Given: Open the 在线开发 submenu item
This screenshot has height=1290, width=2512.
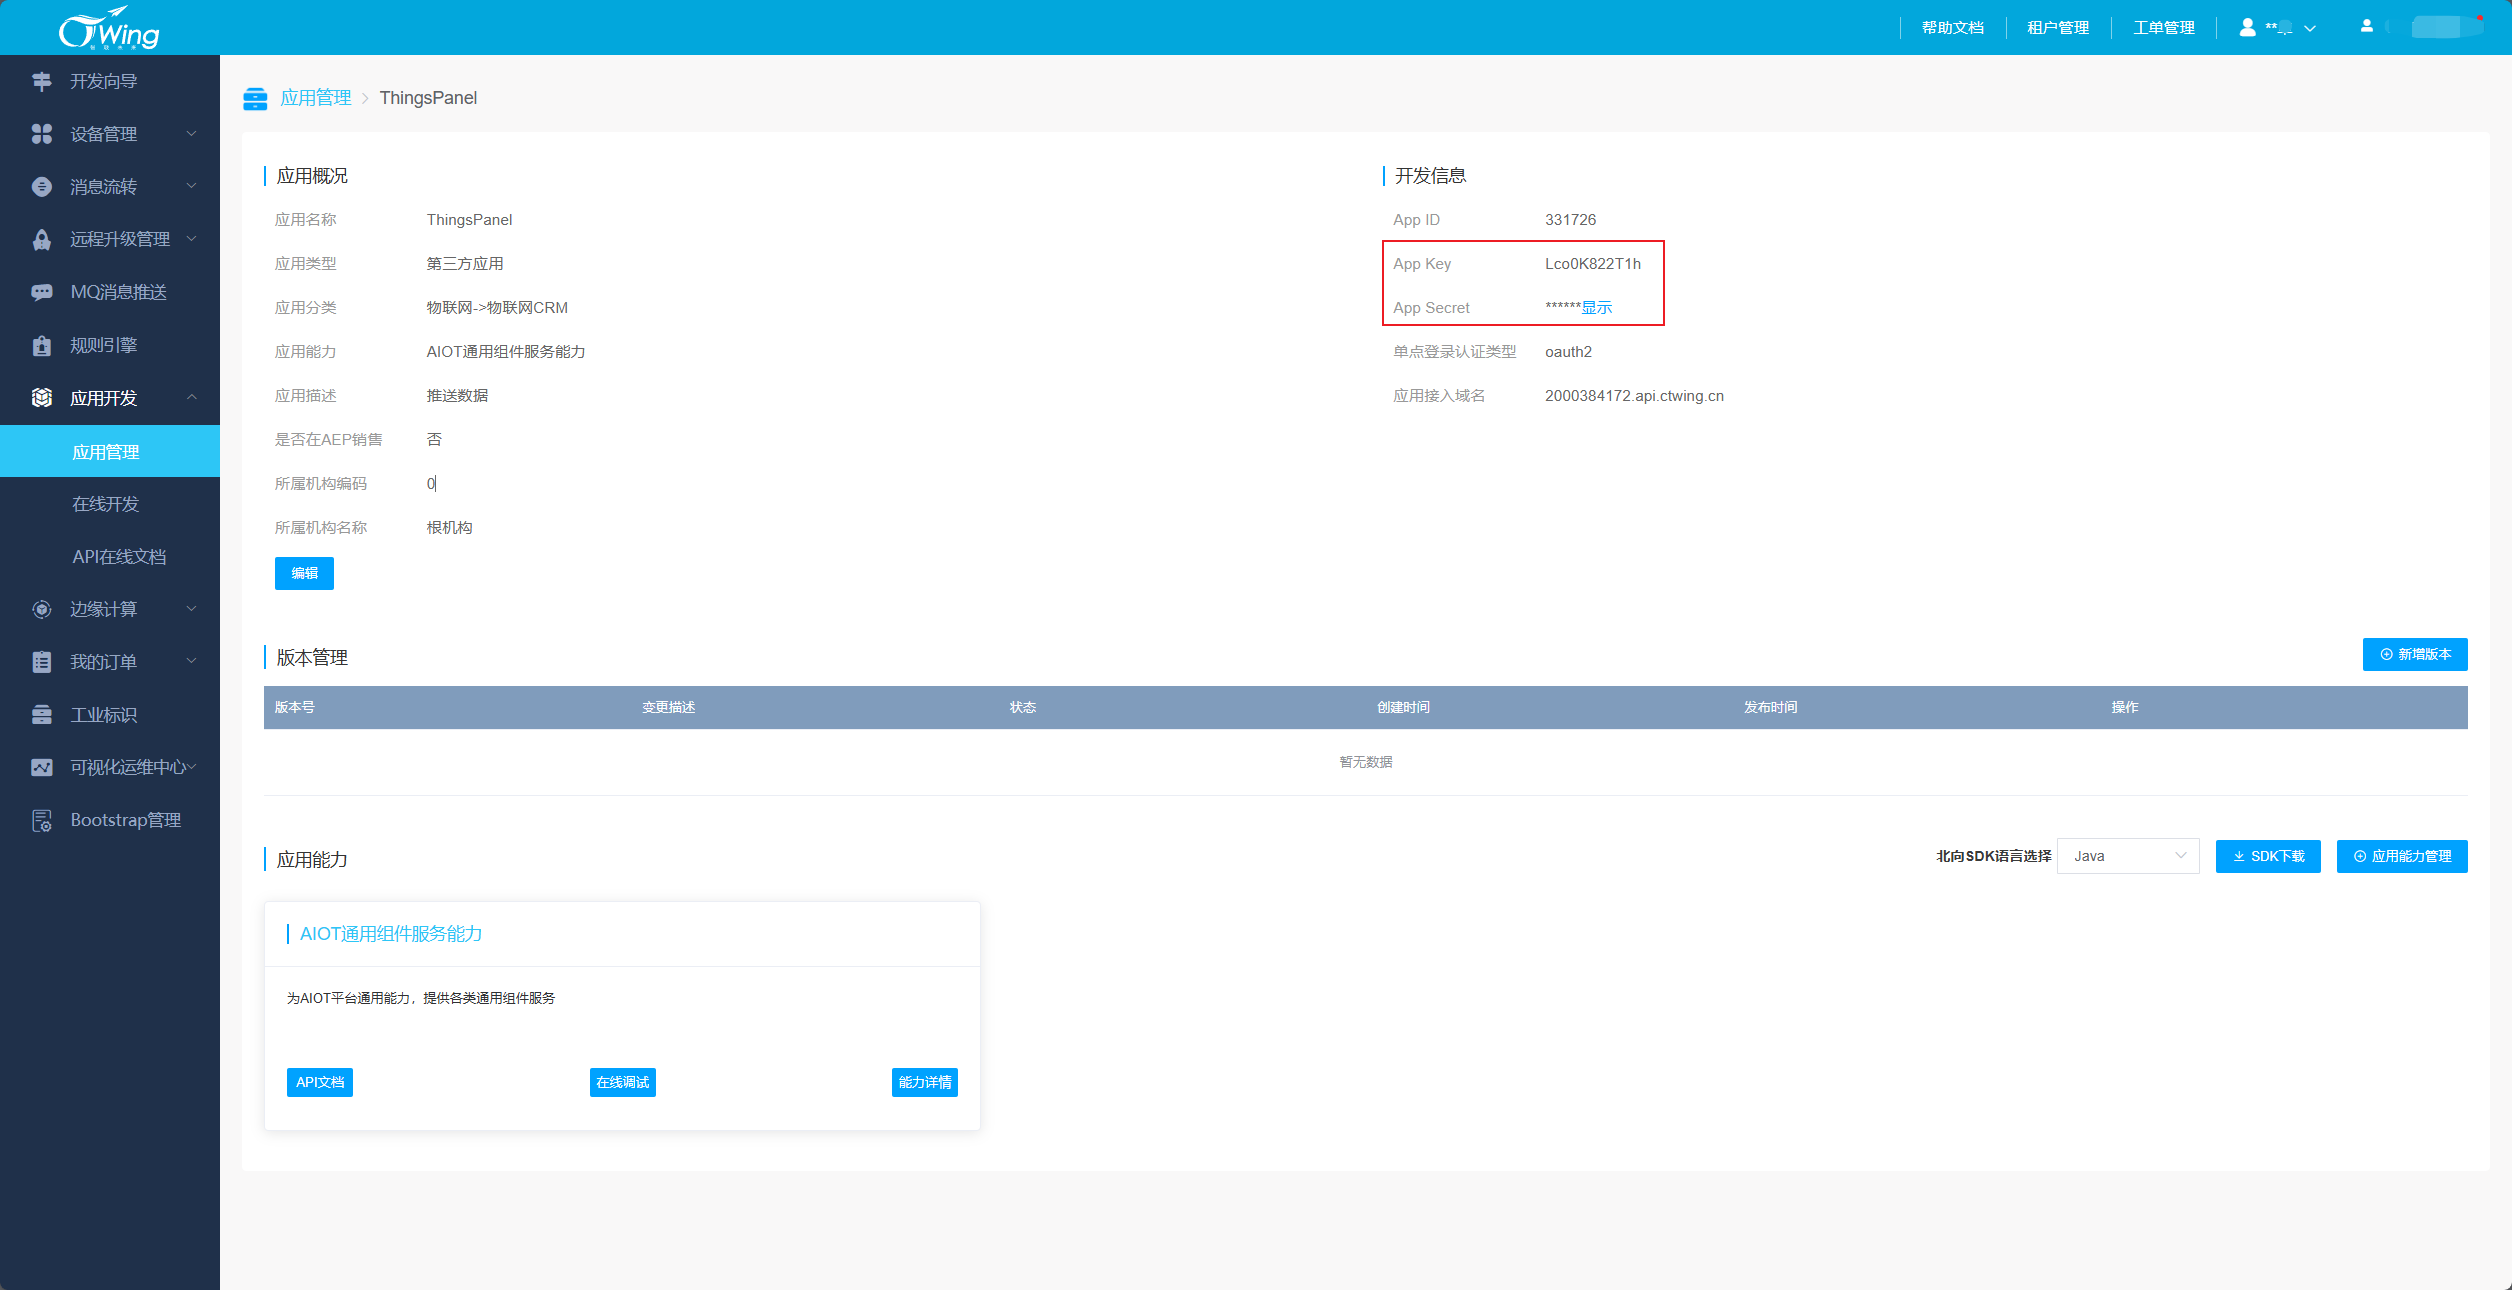Looking at the screenshot, I should click(105, 504).
